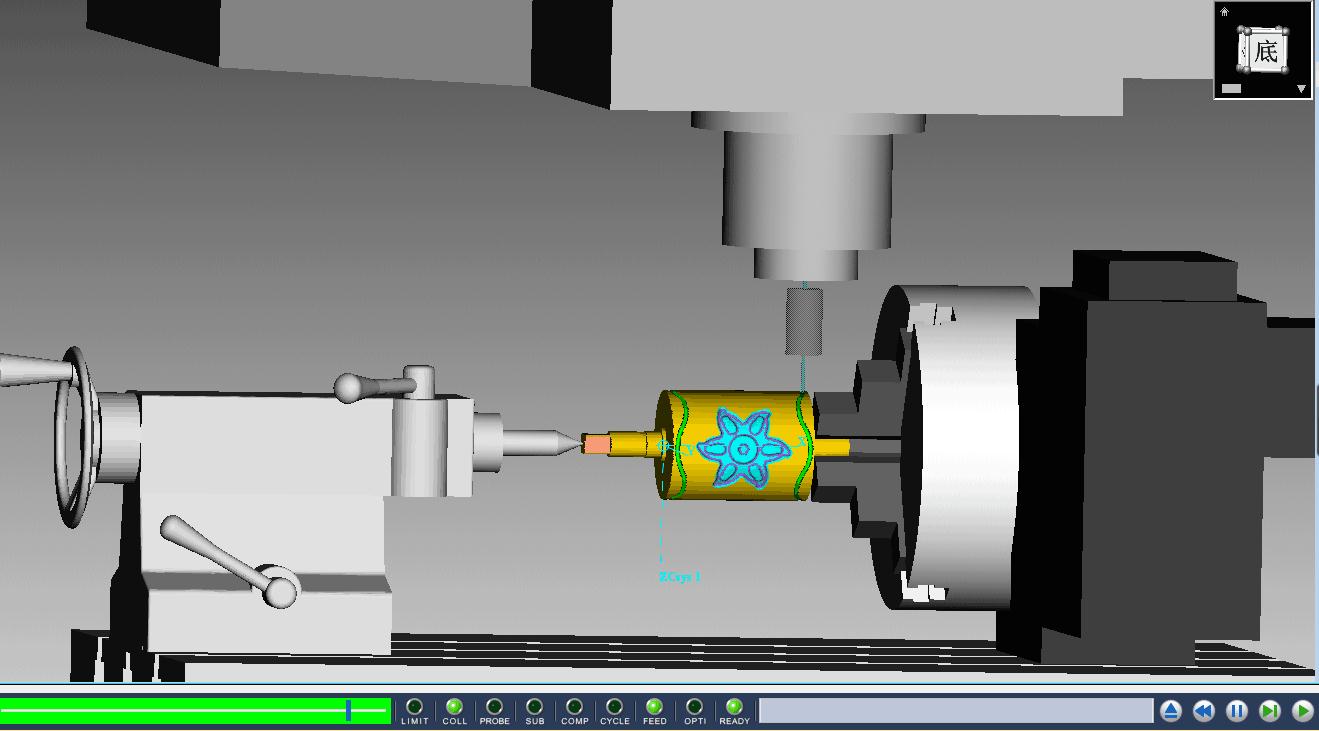This screenshot has height=731, width=1319.
Task: Click the 底 face of view cube
Action: (x=1265, y=51)
